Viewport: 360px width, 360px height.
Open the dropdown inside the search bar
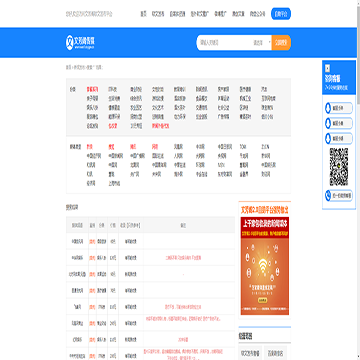262,43
